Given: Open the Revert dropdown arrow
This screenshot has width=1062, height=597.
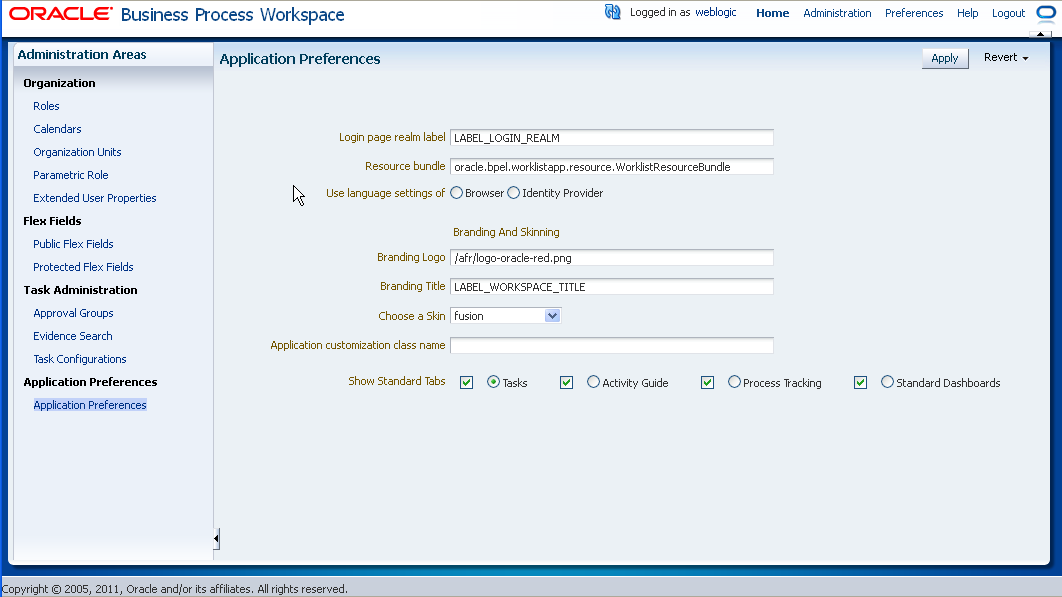Looking at the screenshot, I should tap(1025, 58).
